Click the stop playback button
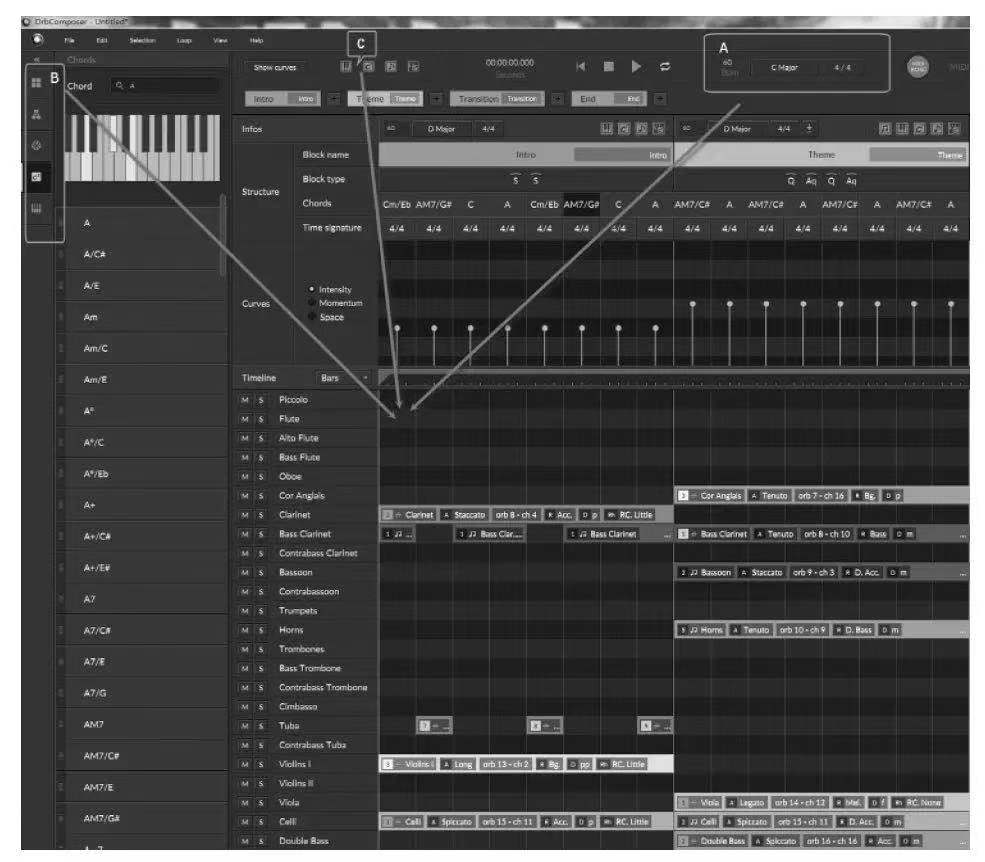The height and width of the screenshot is (862, 985). tap(609, 67)
